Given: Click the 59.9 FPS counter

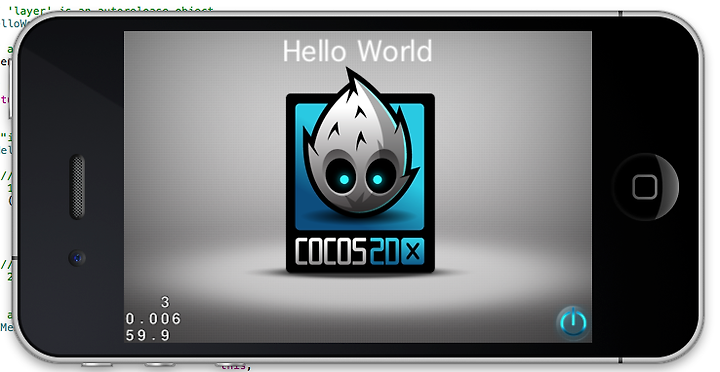Looking at the screenshot, I should pos(148,335).
